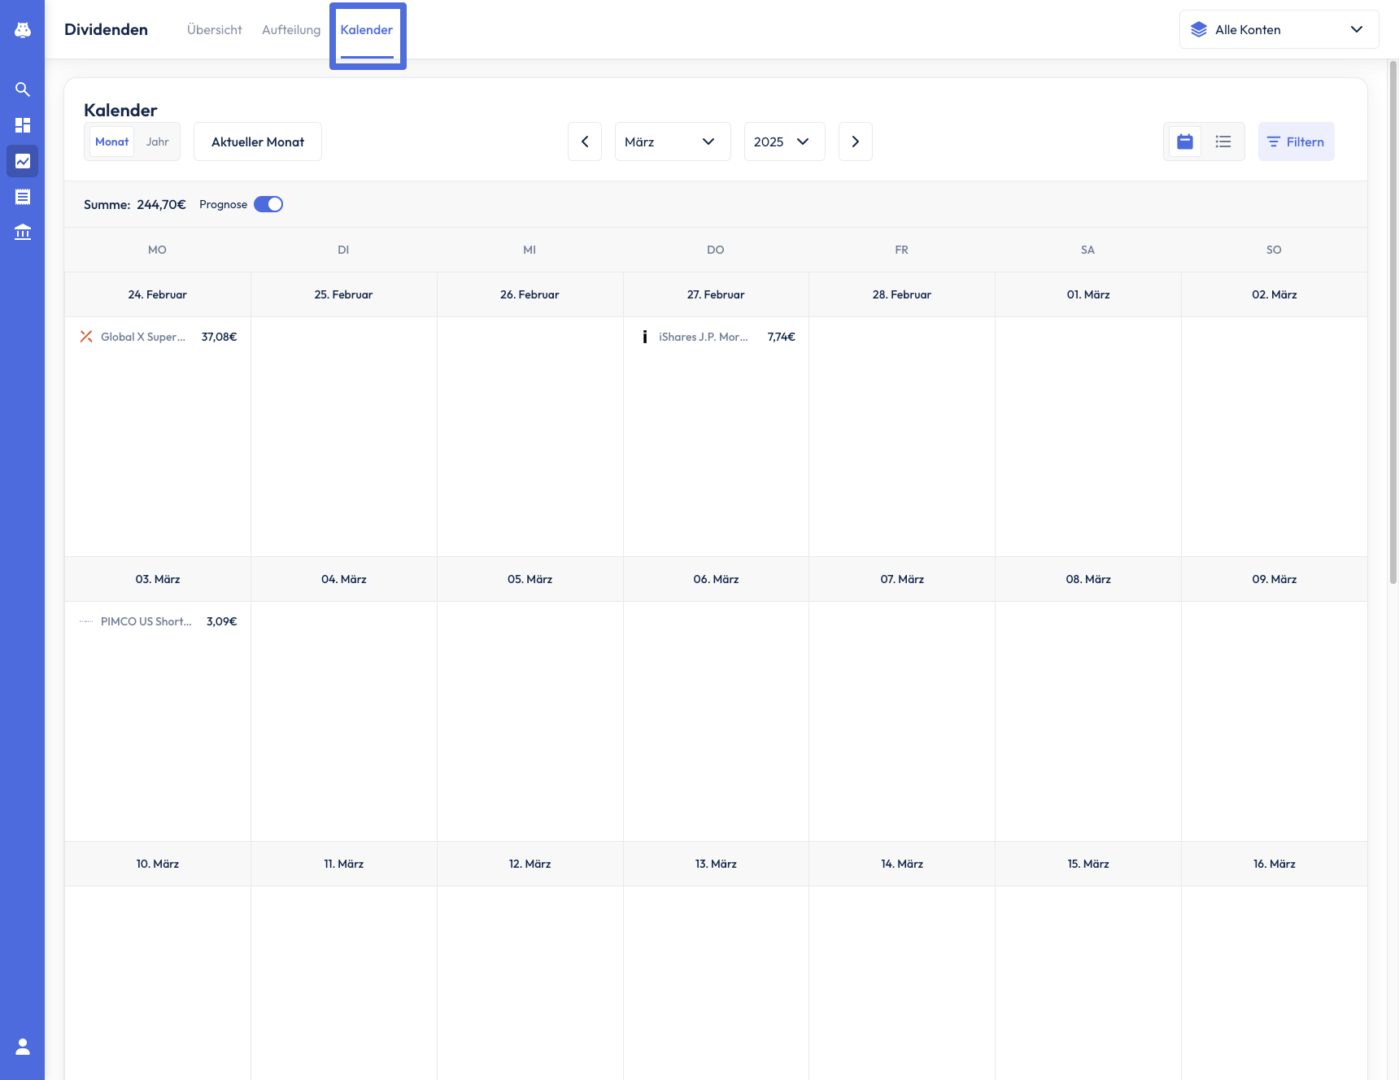Open iShares J.P. Mor... dividend entry
The height and width of the screenshot is (1080, 1399).
(717, 337)
